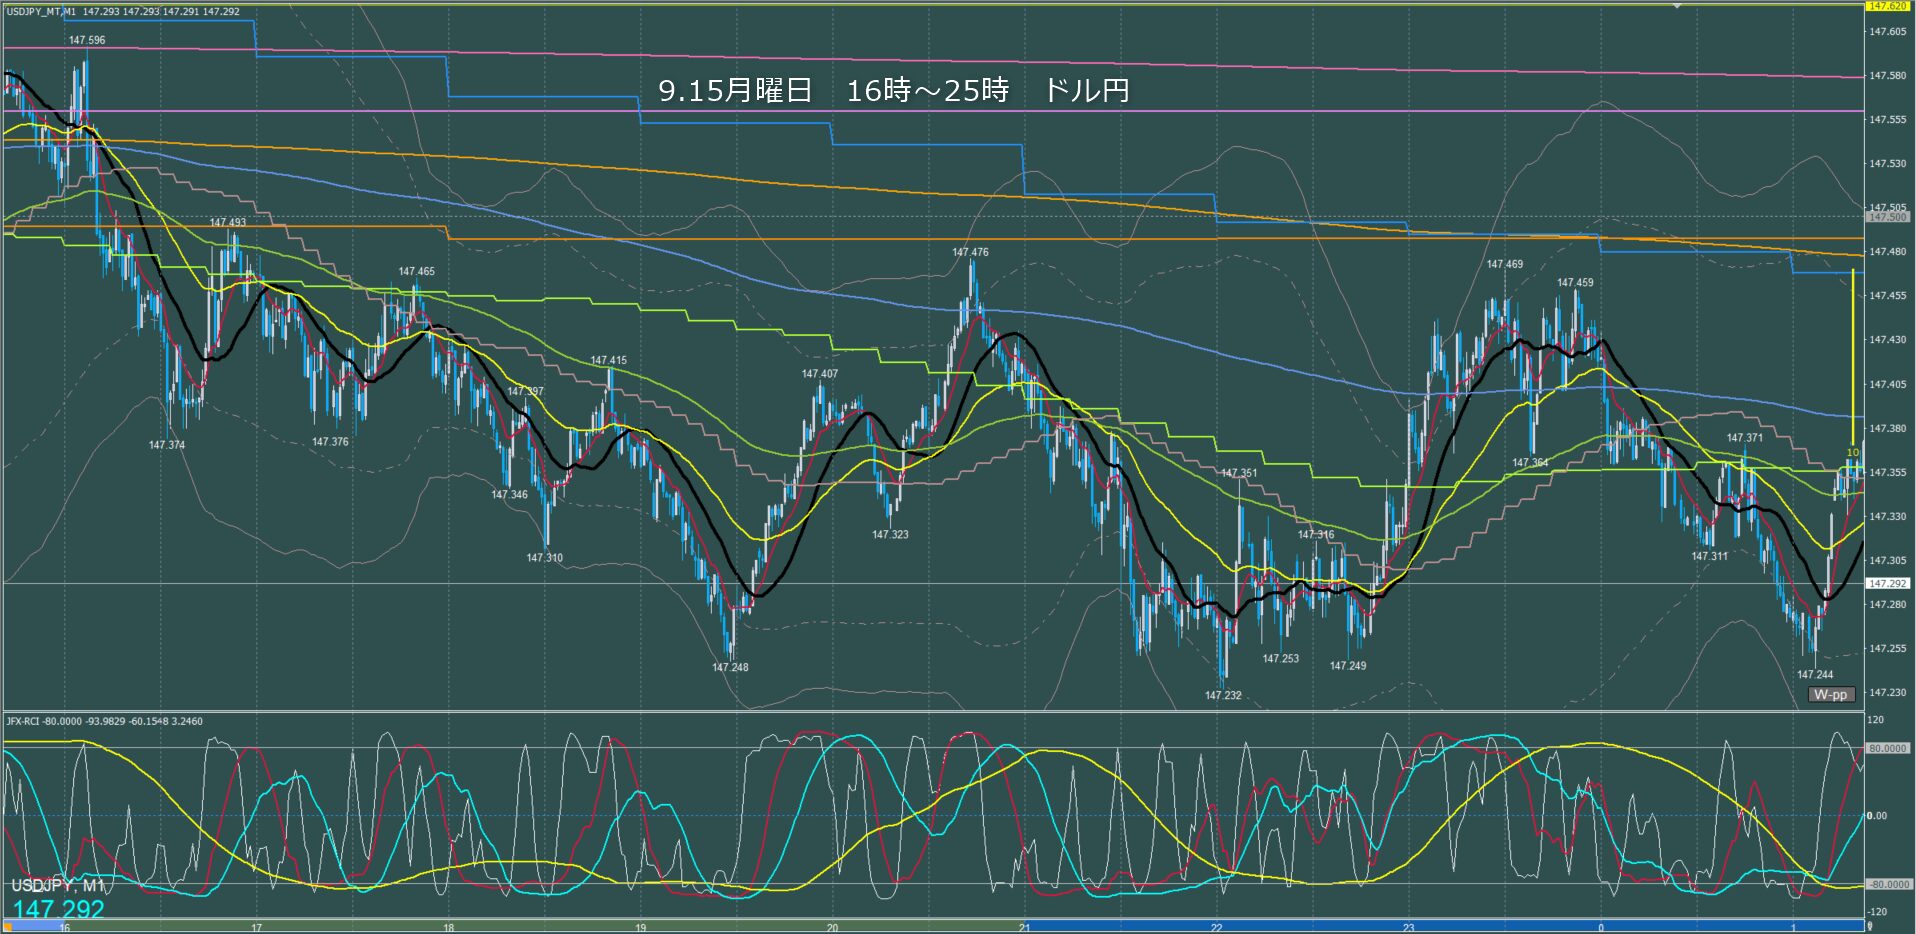Click the hour 17 timeline marker
This screenshot has width=1916, height=934.
click(x=256, y=928)
